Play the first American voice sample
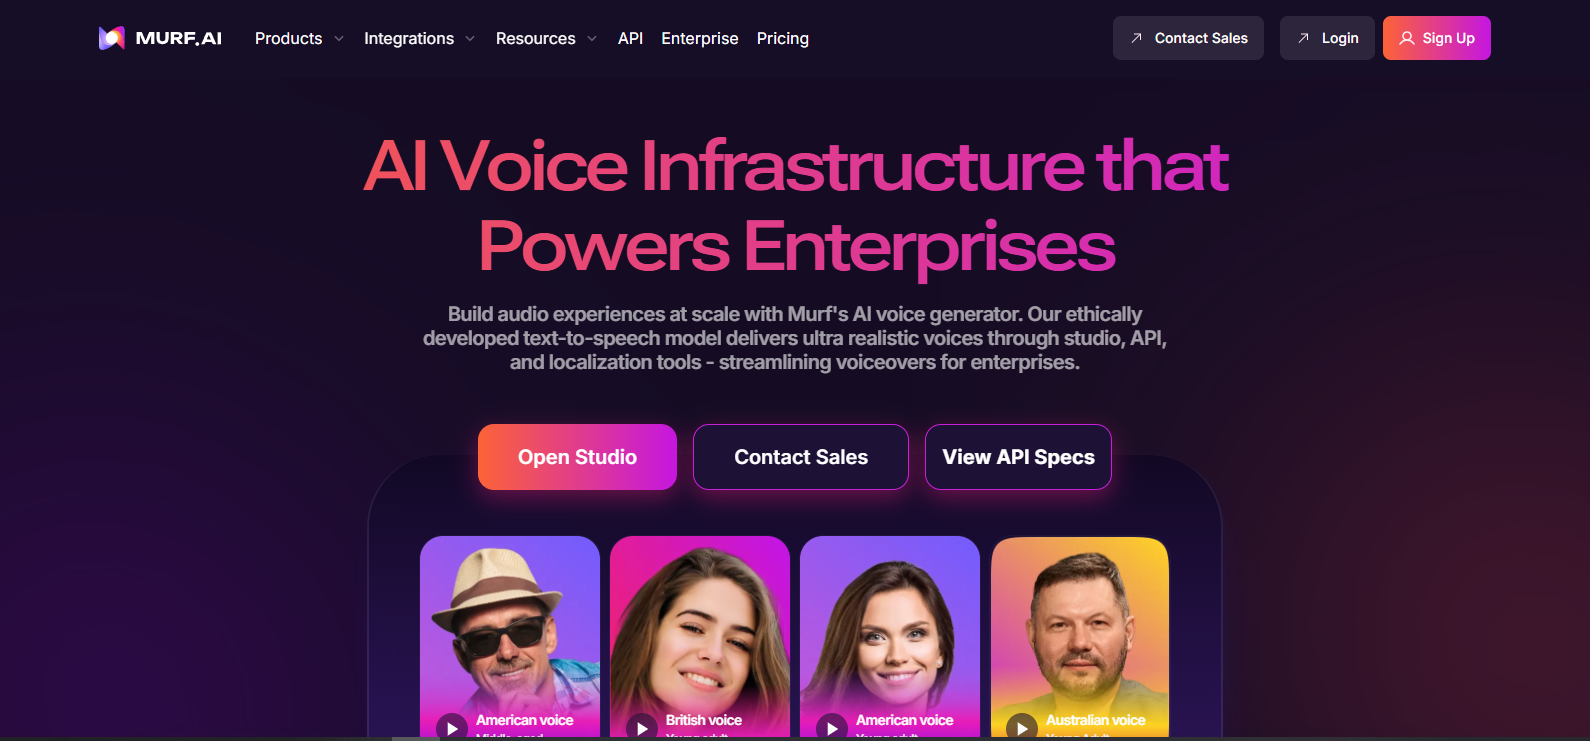Image resolution: width=1590 pixels, height=741 pixels. pyautogui.click(x=452, y=727)
